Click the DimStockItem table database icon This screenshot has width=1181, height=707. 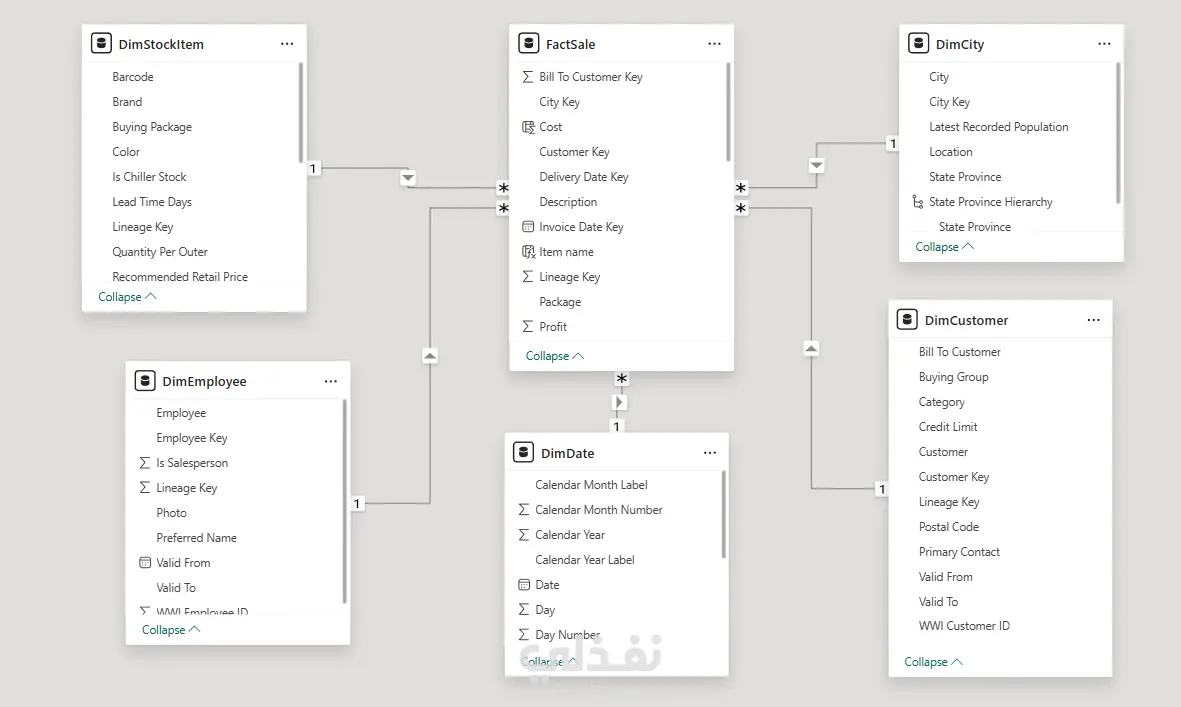(x=101, y=44)
